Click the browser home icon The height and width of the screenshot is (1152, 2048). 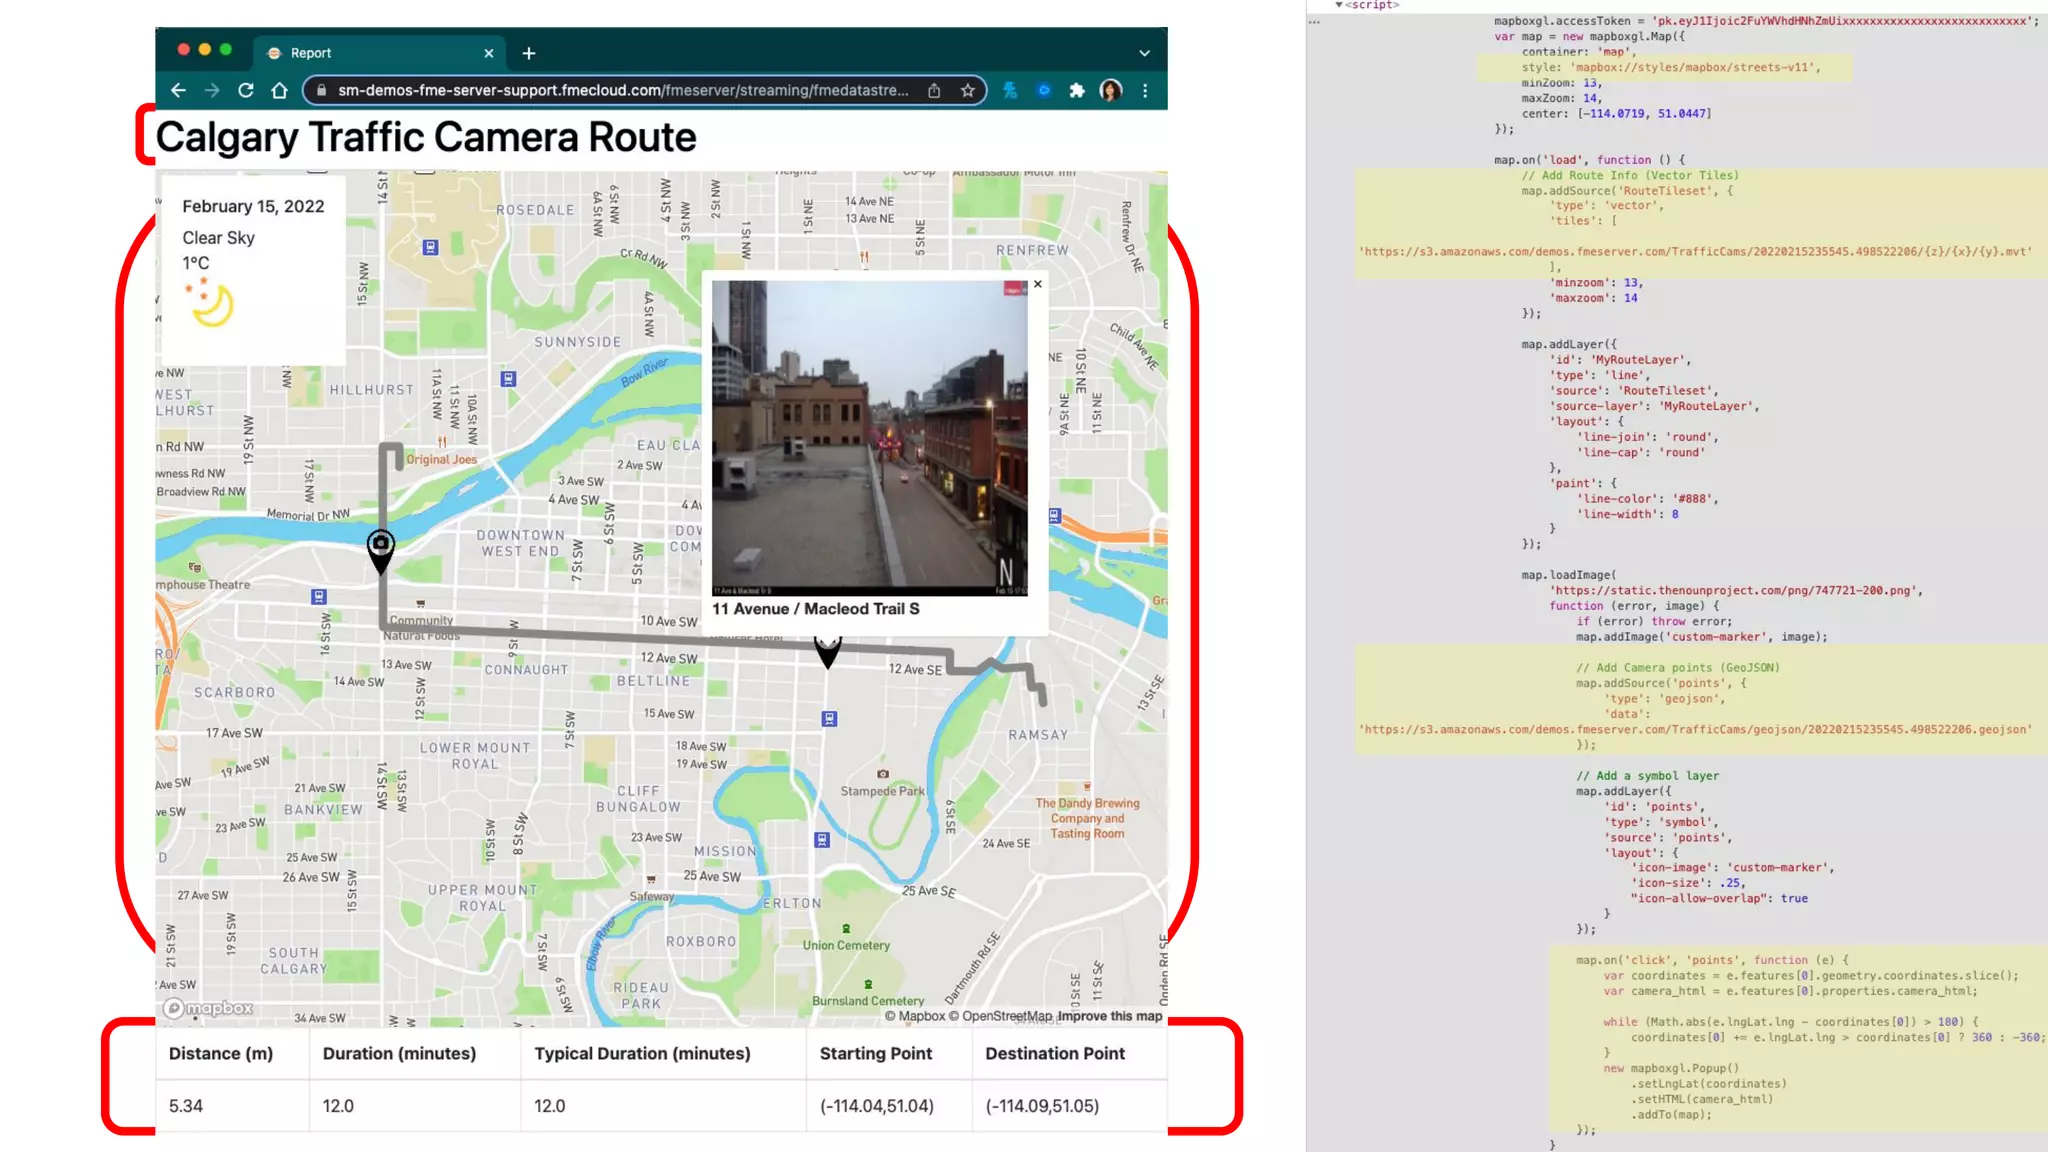pyautogui.click(x=280, y=91)
